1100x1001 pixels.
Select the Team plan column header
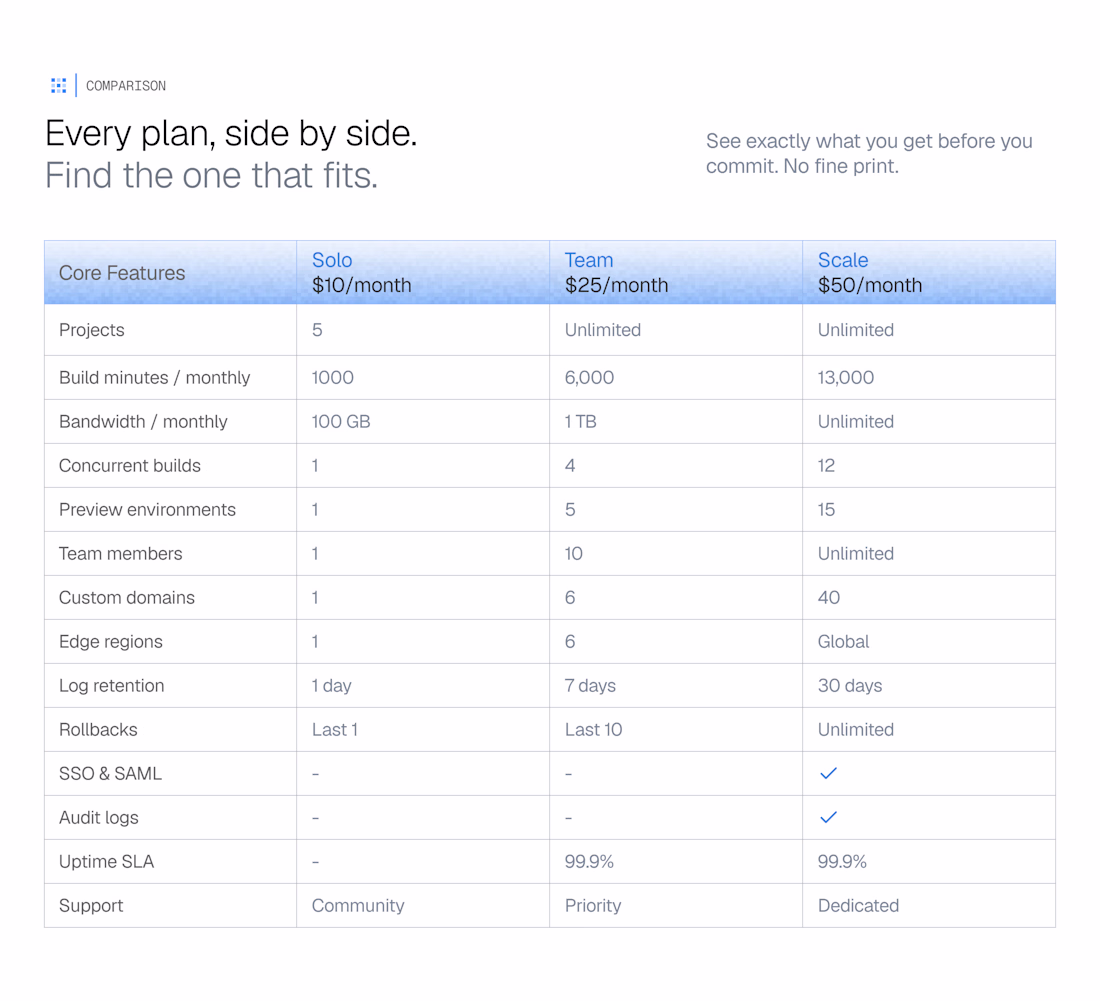click(676, 272)
